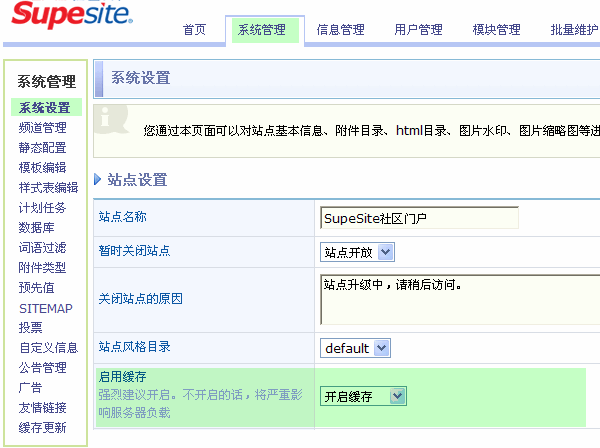The width and height of the screenshot is (600, 448).
Task: Click the 站点名称 text field
Action: 419,217
